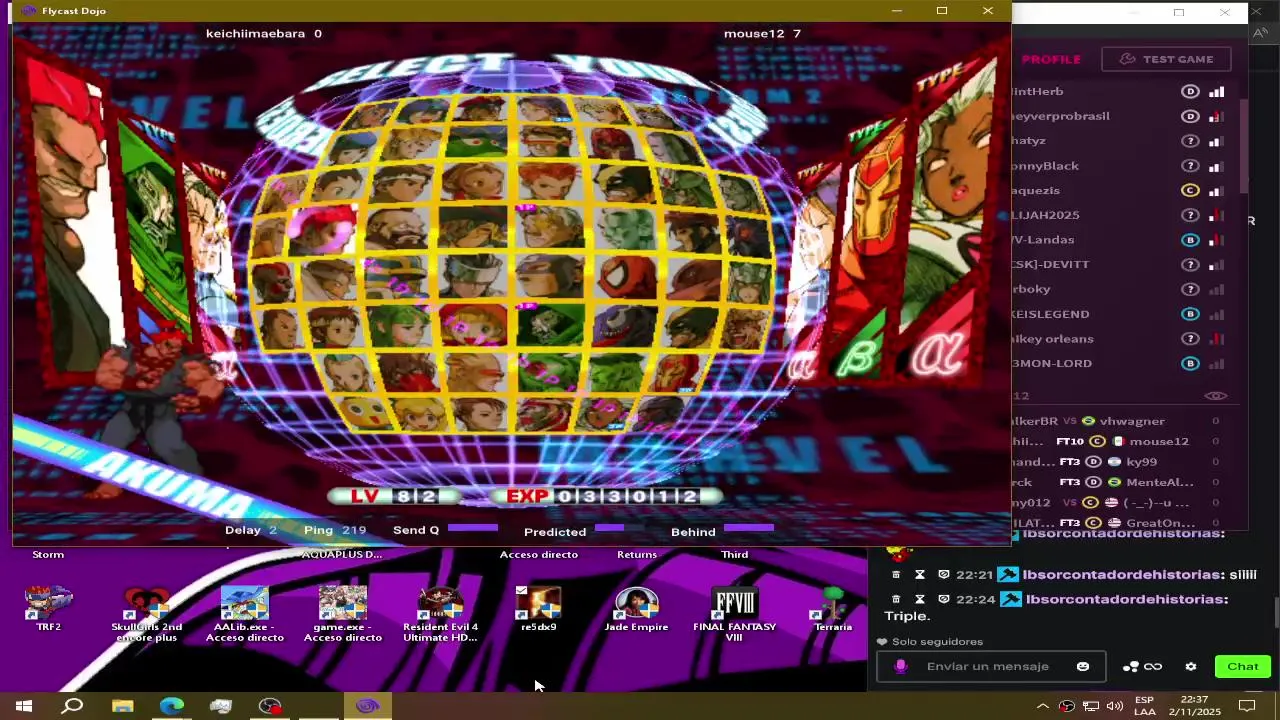Image resolution: width=1280 pixels, height=720 pixels.
Task: Open the FT10 match against mouse12
Action: click(1118, 441)
